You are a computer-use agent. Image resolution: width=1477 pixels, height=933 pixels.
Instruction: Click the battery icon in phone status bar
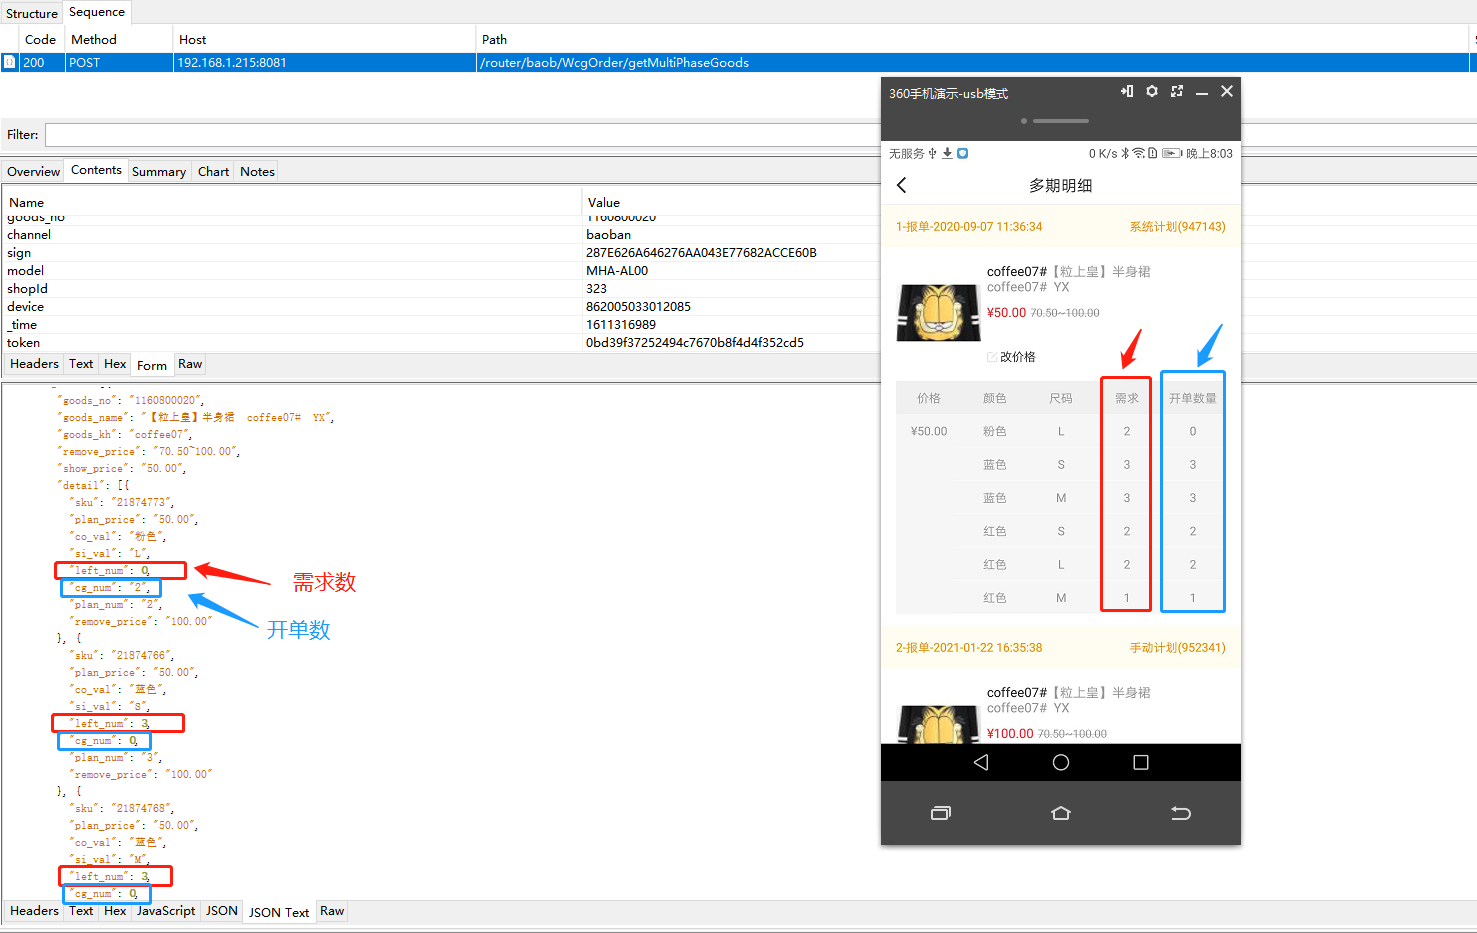(x=1172, y=153)
